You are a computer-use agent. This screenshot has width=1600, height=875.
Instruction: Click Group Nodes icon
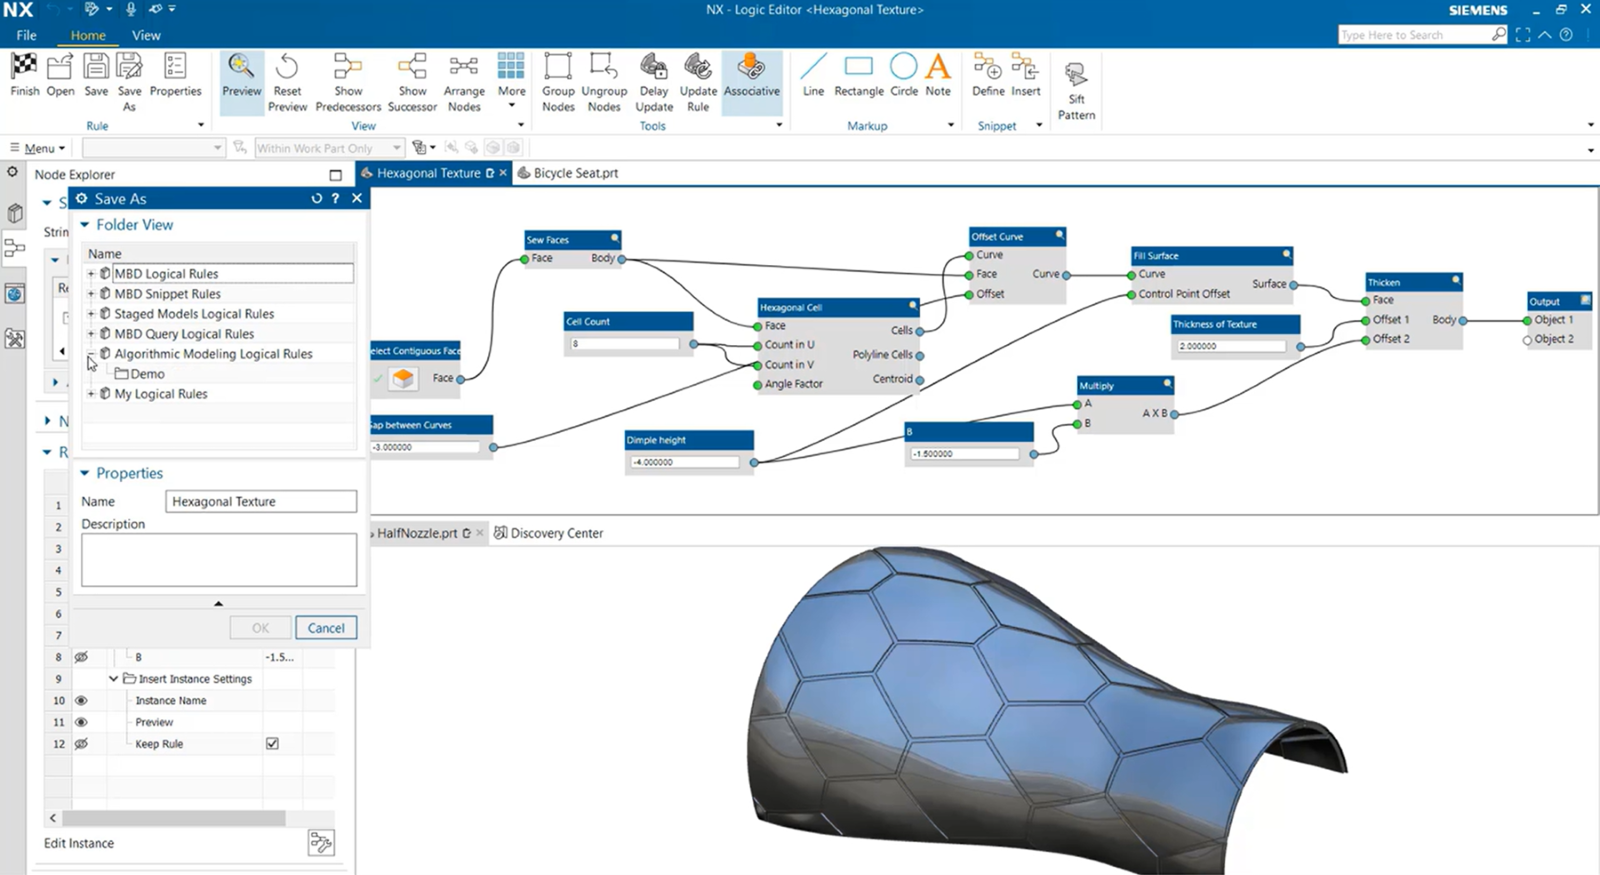[558, 67]
